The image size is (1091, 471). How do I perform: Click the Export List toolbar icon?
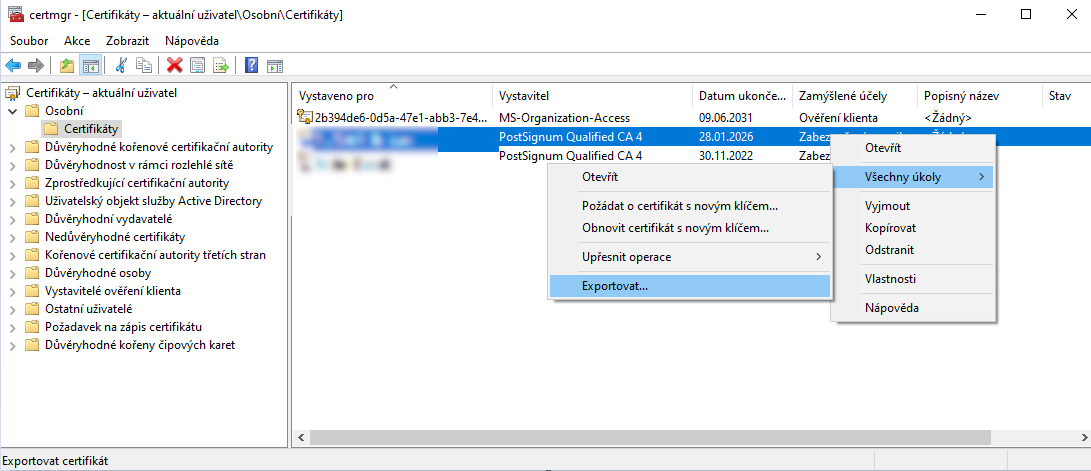220,65
